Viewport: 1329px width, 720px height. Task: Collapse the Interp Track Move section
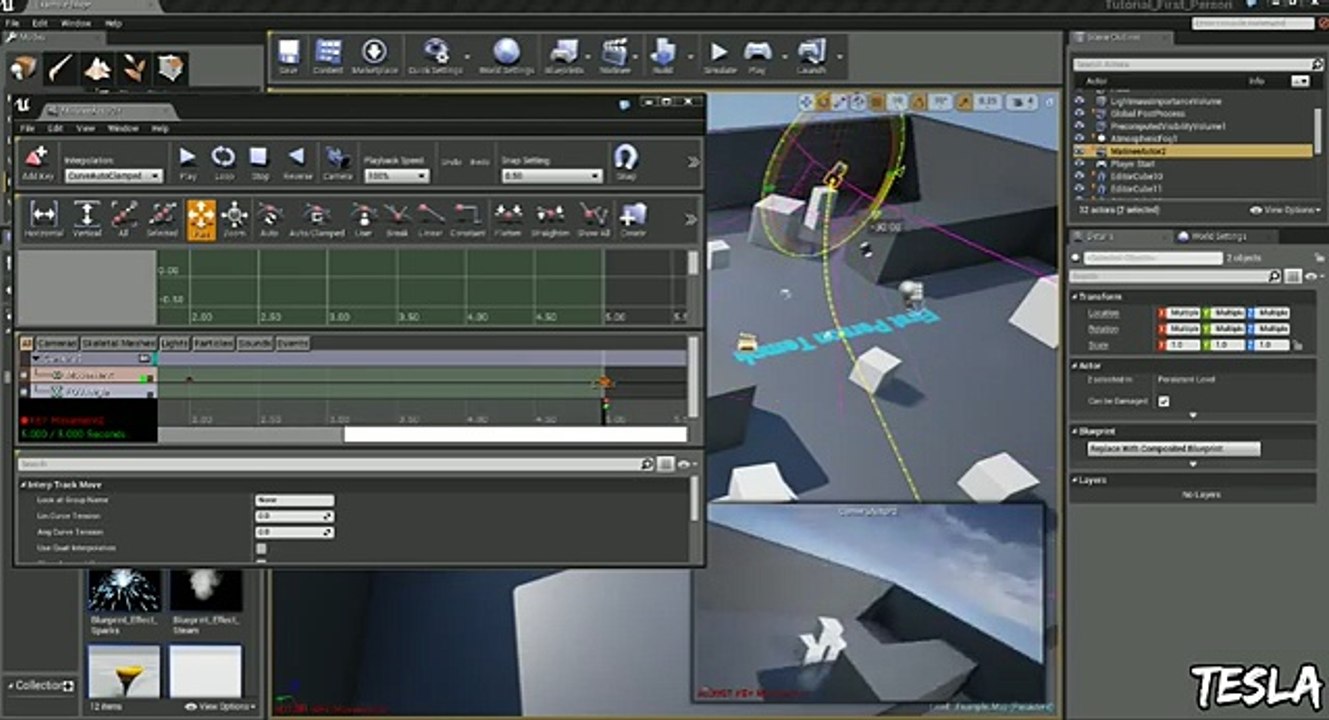(x=22, y=484)
